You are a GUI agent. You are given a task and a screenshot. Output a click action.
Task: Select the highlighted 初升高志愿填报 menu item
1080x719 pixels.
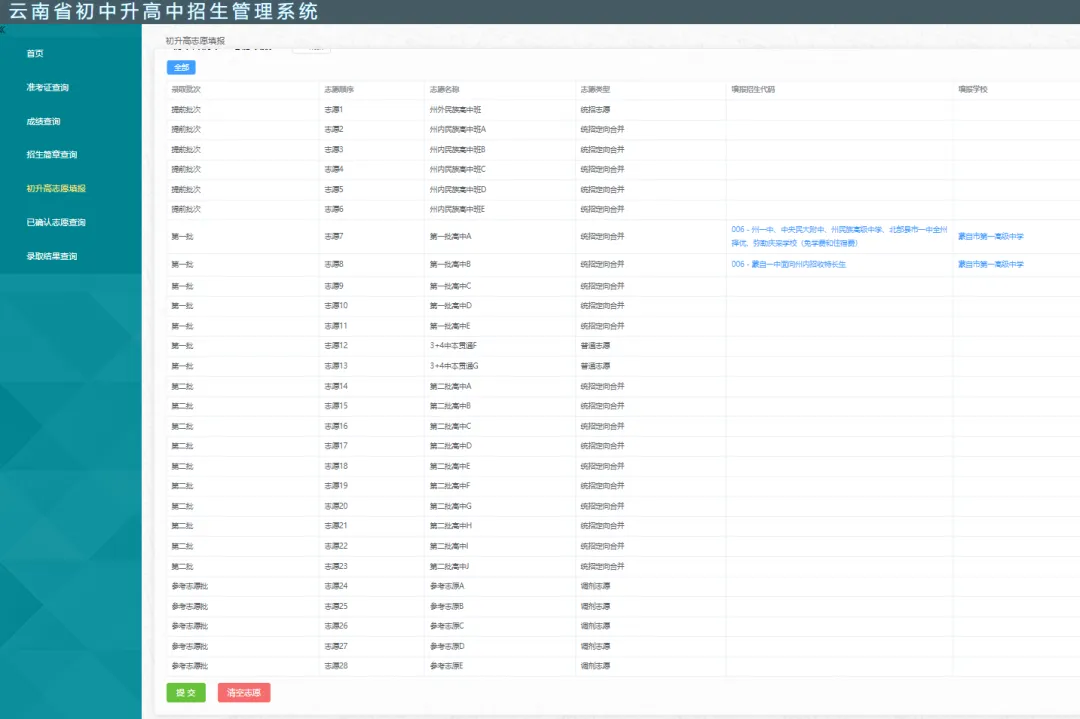click(x=56, y=188)
